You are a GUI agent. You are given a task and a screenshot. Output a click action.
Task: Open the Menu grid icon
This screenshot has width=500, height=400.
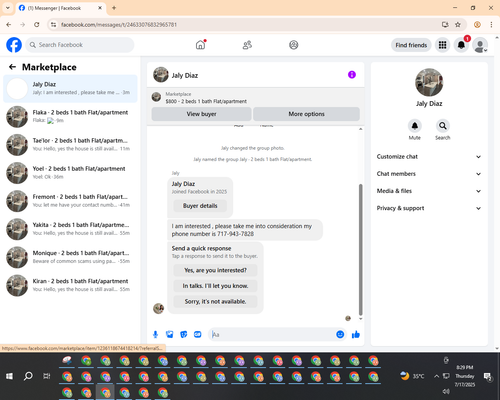tap(442, 45)
